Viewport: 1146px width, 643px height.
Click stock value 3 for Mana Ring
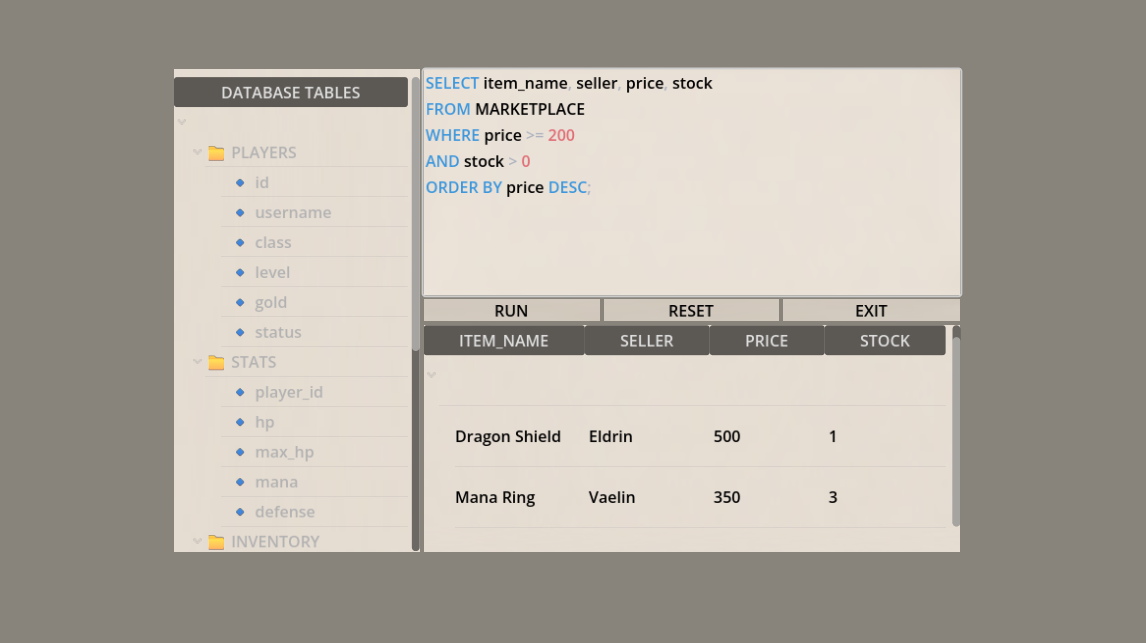pyautogui.click(x=833, y=497)
